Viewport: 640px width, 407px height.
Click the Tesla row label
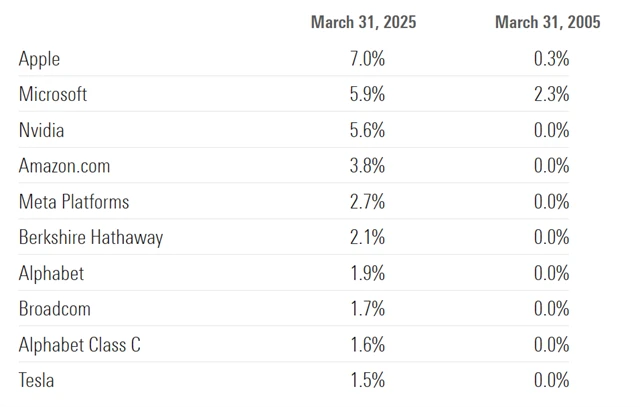point(36,380)
